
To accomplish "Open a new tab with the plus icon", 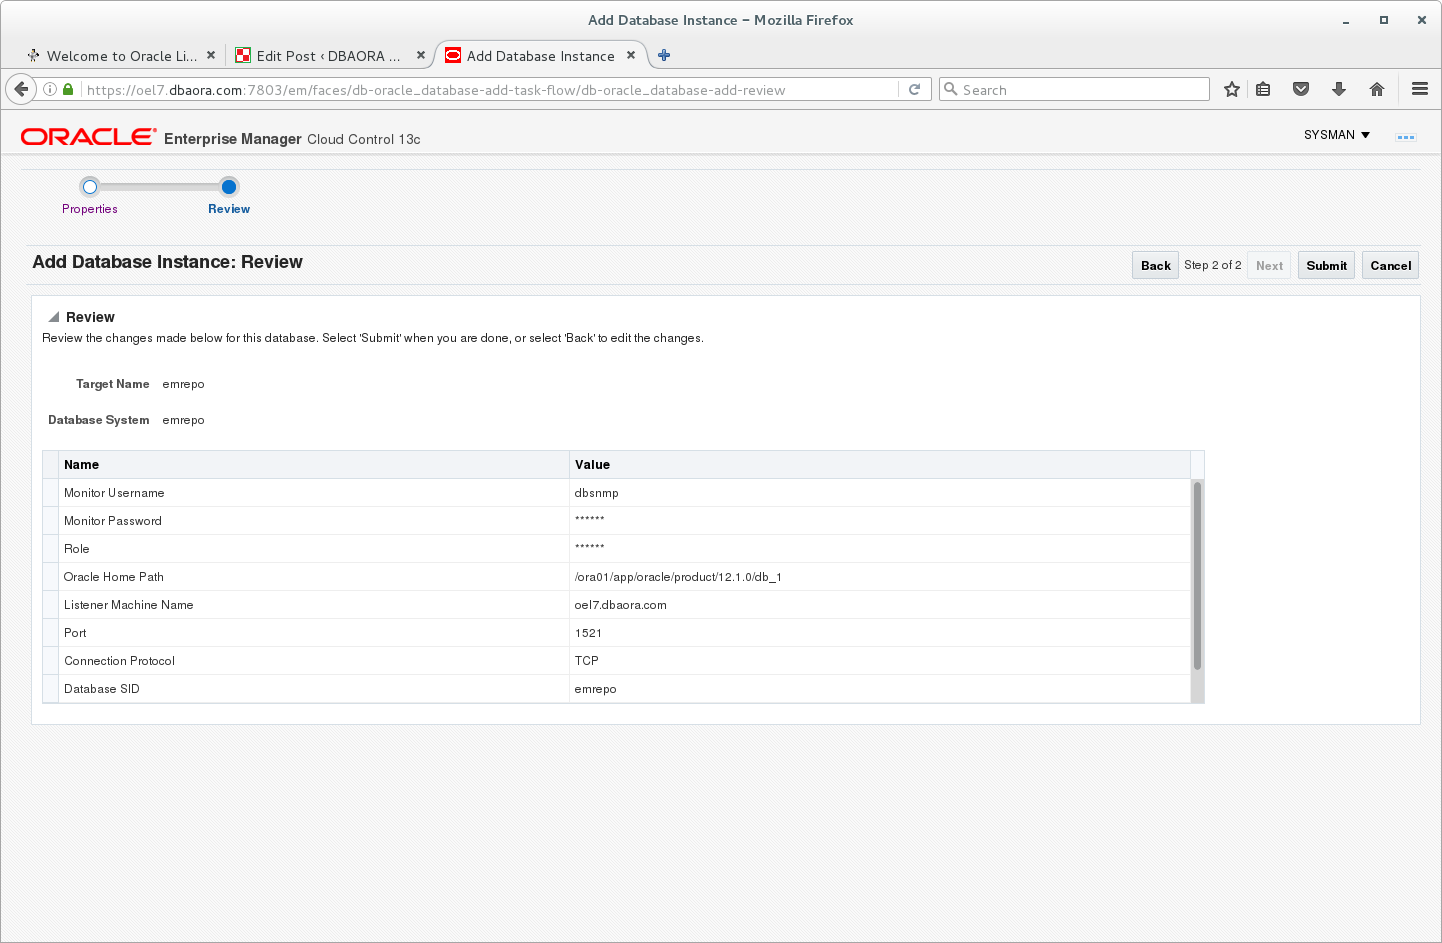I will pyautogui.click(x=664, y=55).
